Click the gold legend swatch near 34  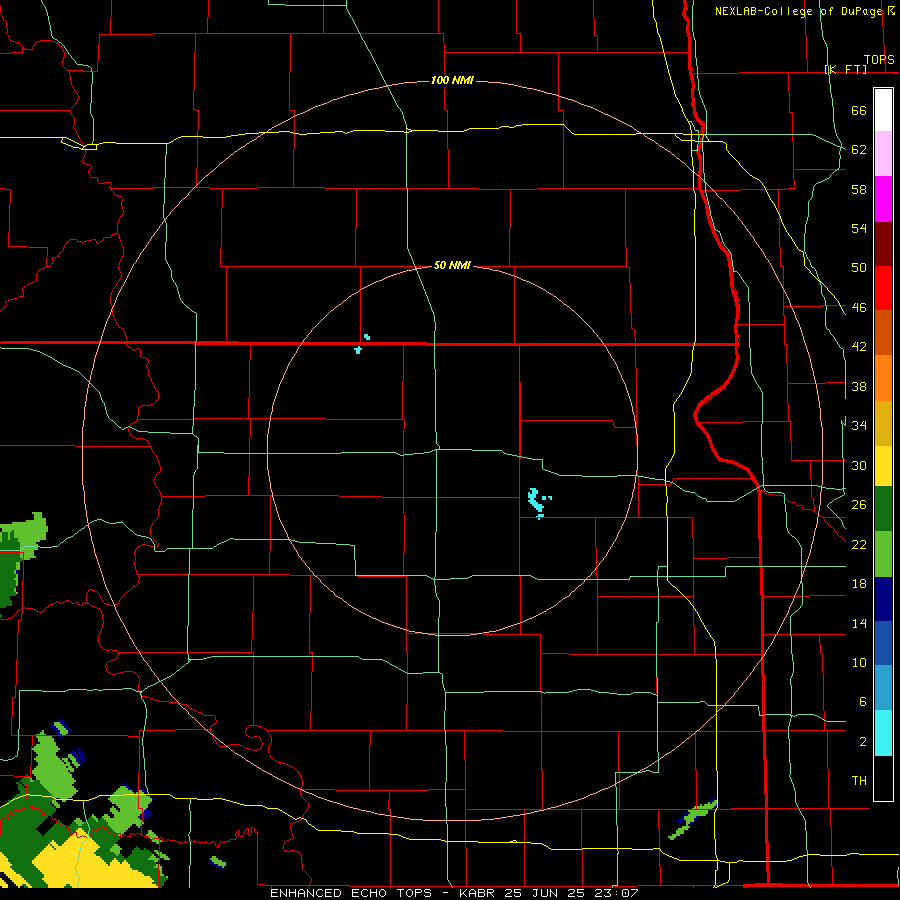883,422
